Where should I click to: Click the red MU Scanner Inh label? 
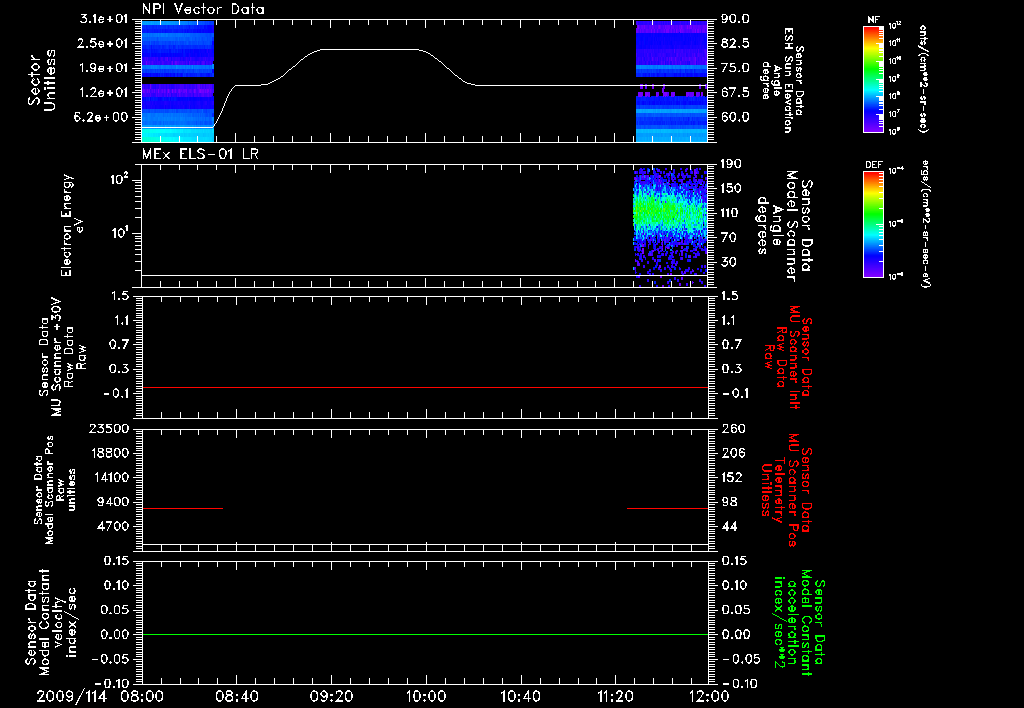[788, 357]
